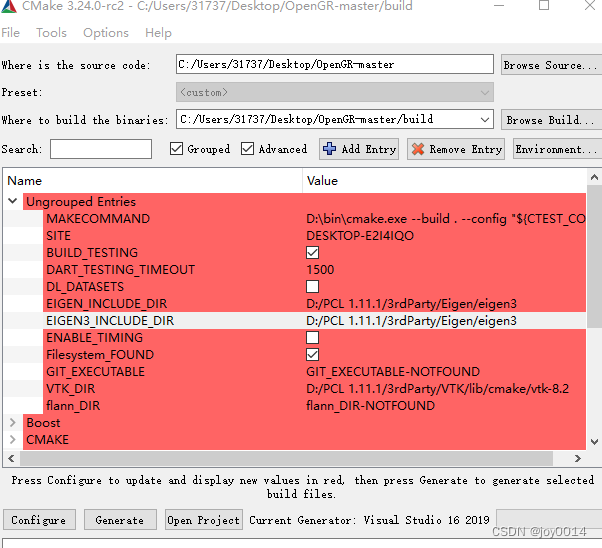Open the Tools menu
Image resolution: width=602 pixels, height=548 pixels.
point(51,33)
